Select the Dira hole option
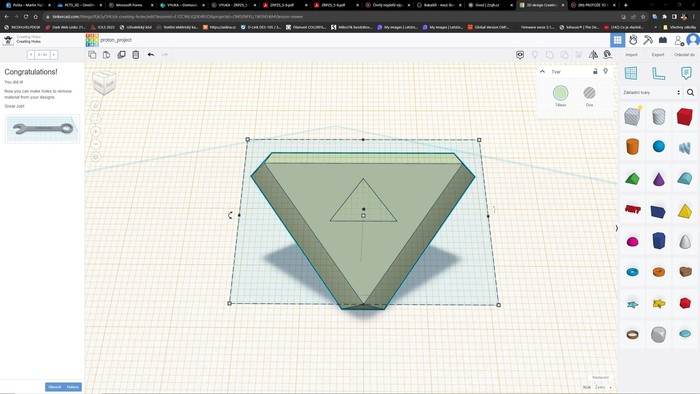The height and width of the screenshot is (394, 700). [x=589, y=93]
